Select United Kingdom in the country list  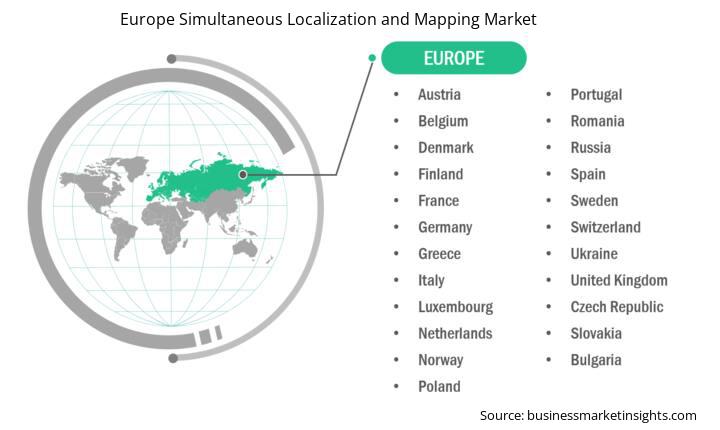[619, 280]
